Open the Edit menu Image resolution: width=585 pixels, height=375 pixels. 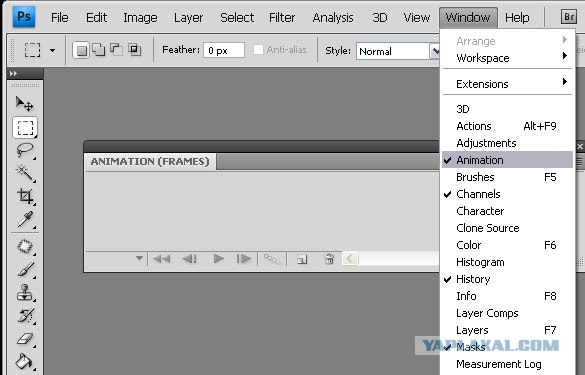[x=96, y=18]
